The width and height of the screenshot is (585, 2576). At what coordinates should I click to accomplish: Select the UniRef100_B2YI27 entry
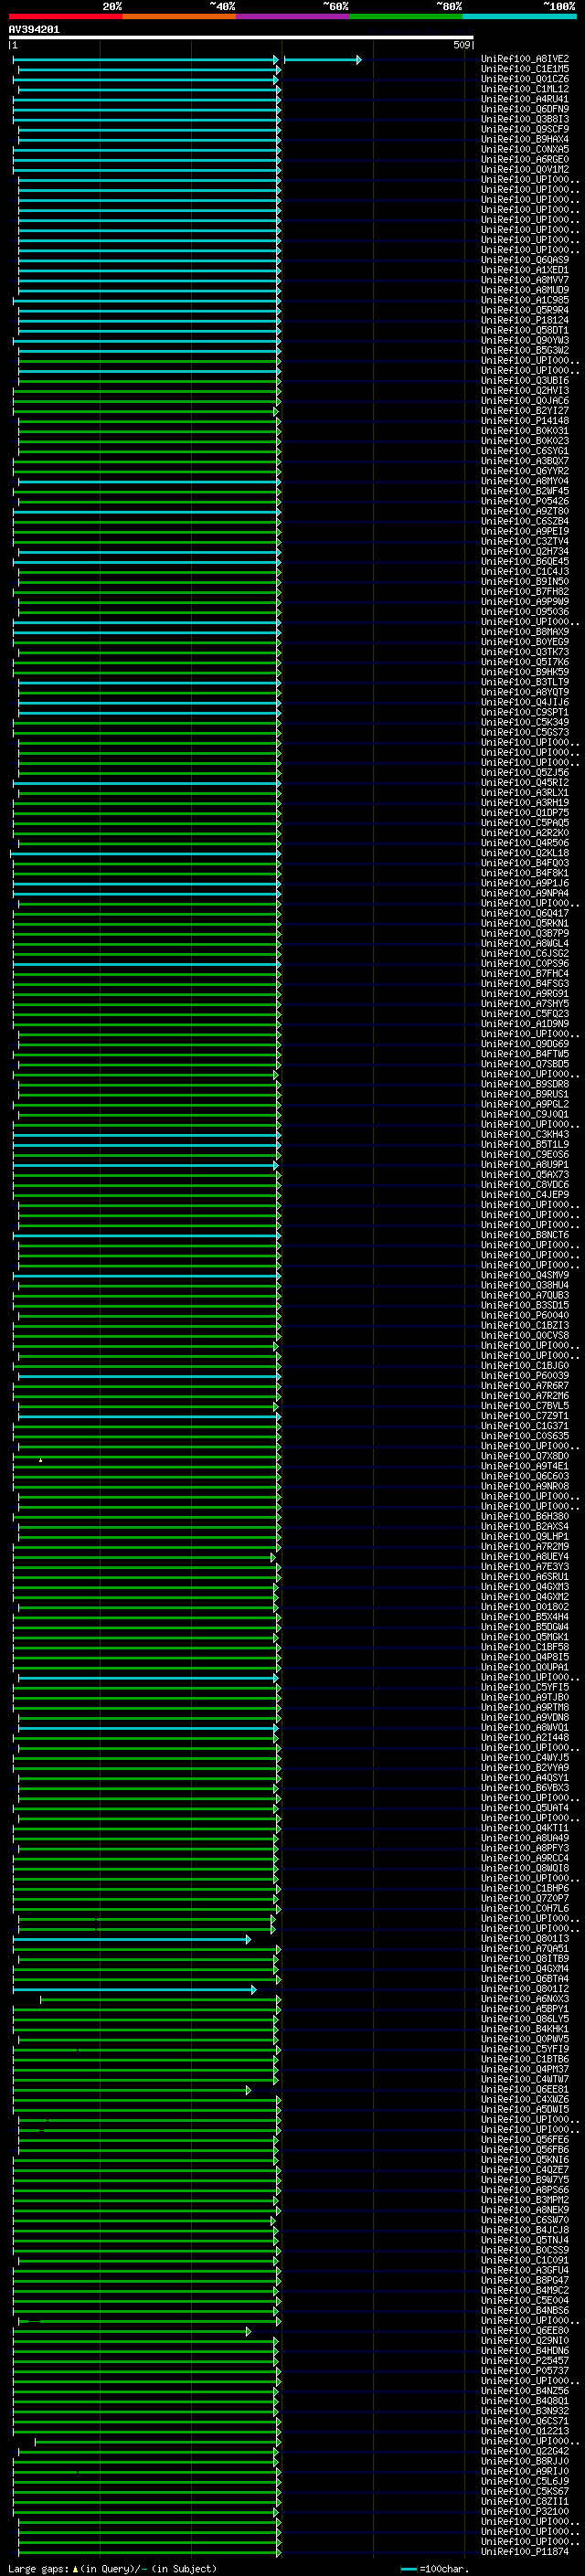(525, 411)
